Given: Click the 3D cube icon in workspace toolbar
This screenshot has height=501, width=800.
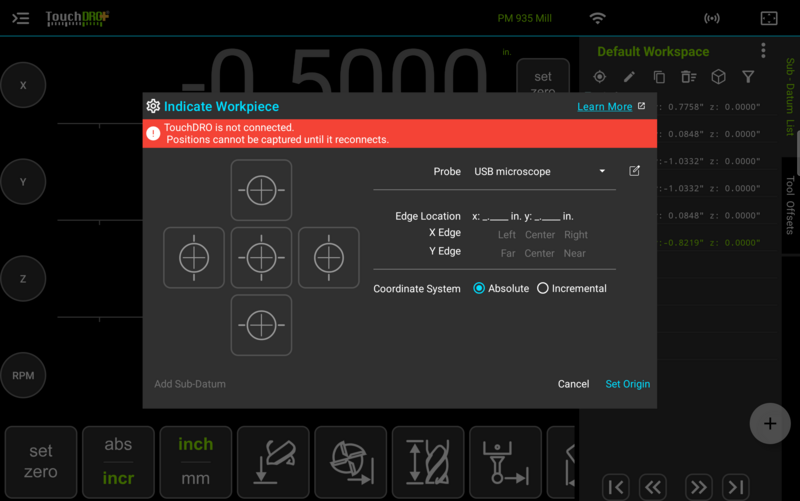Looking at the screenshot, I should point(718,77).
